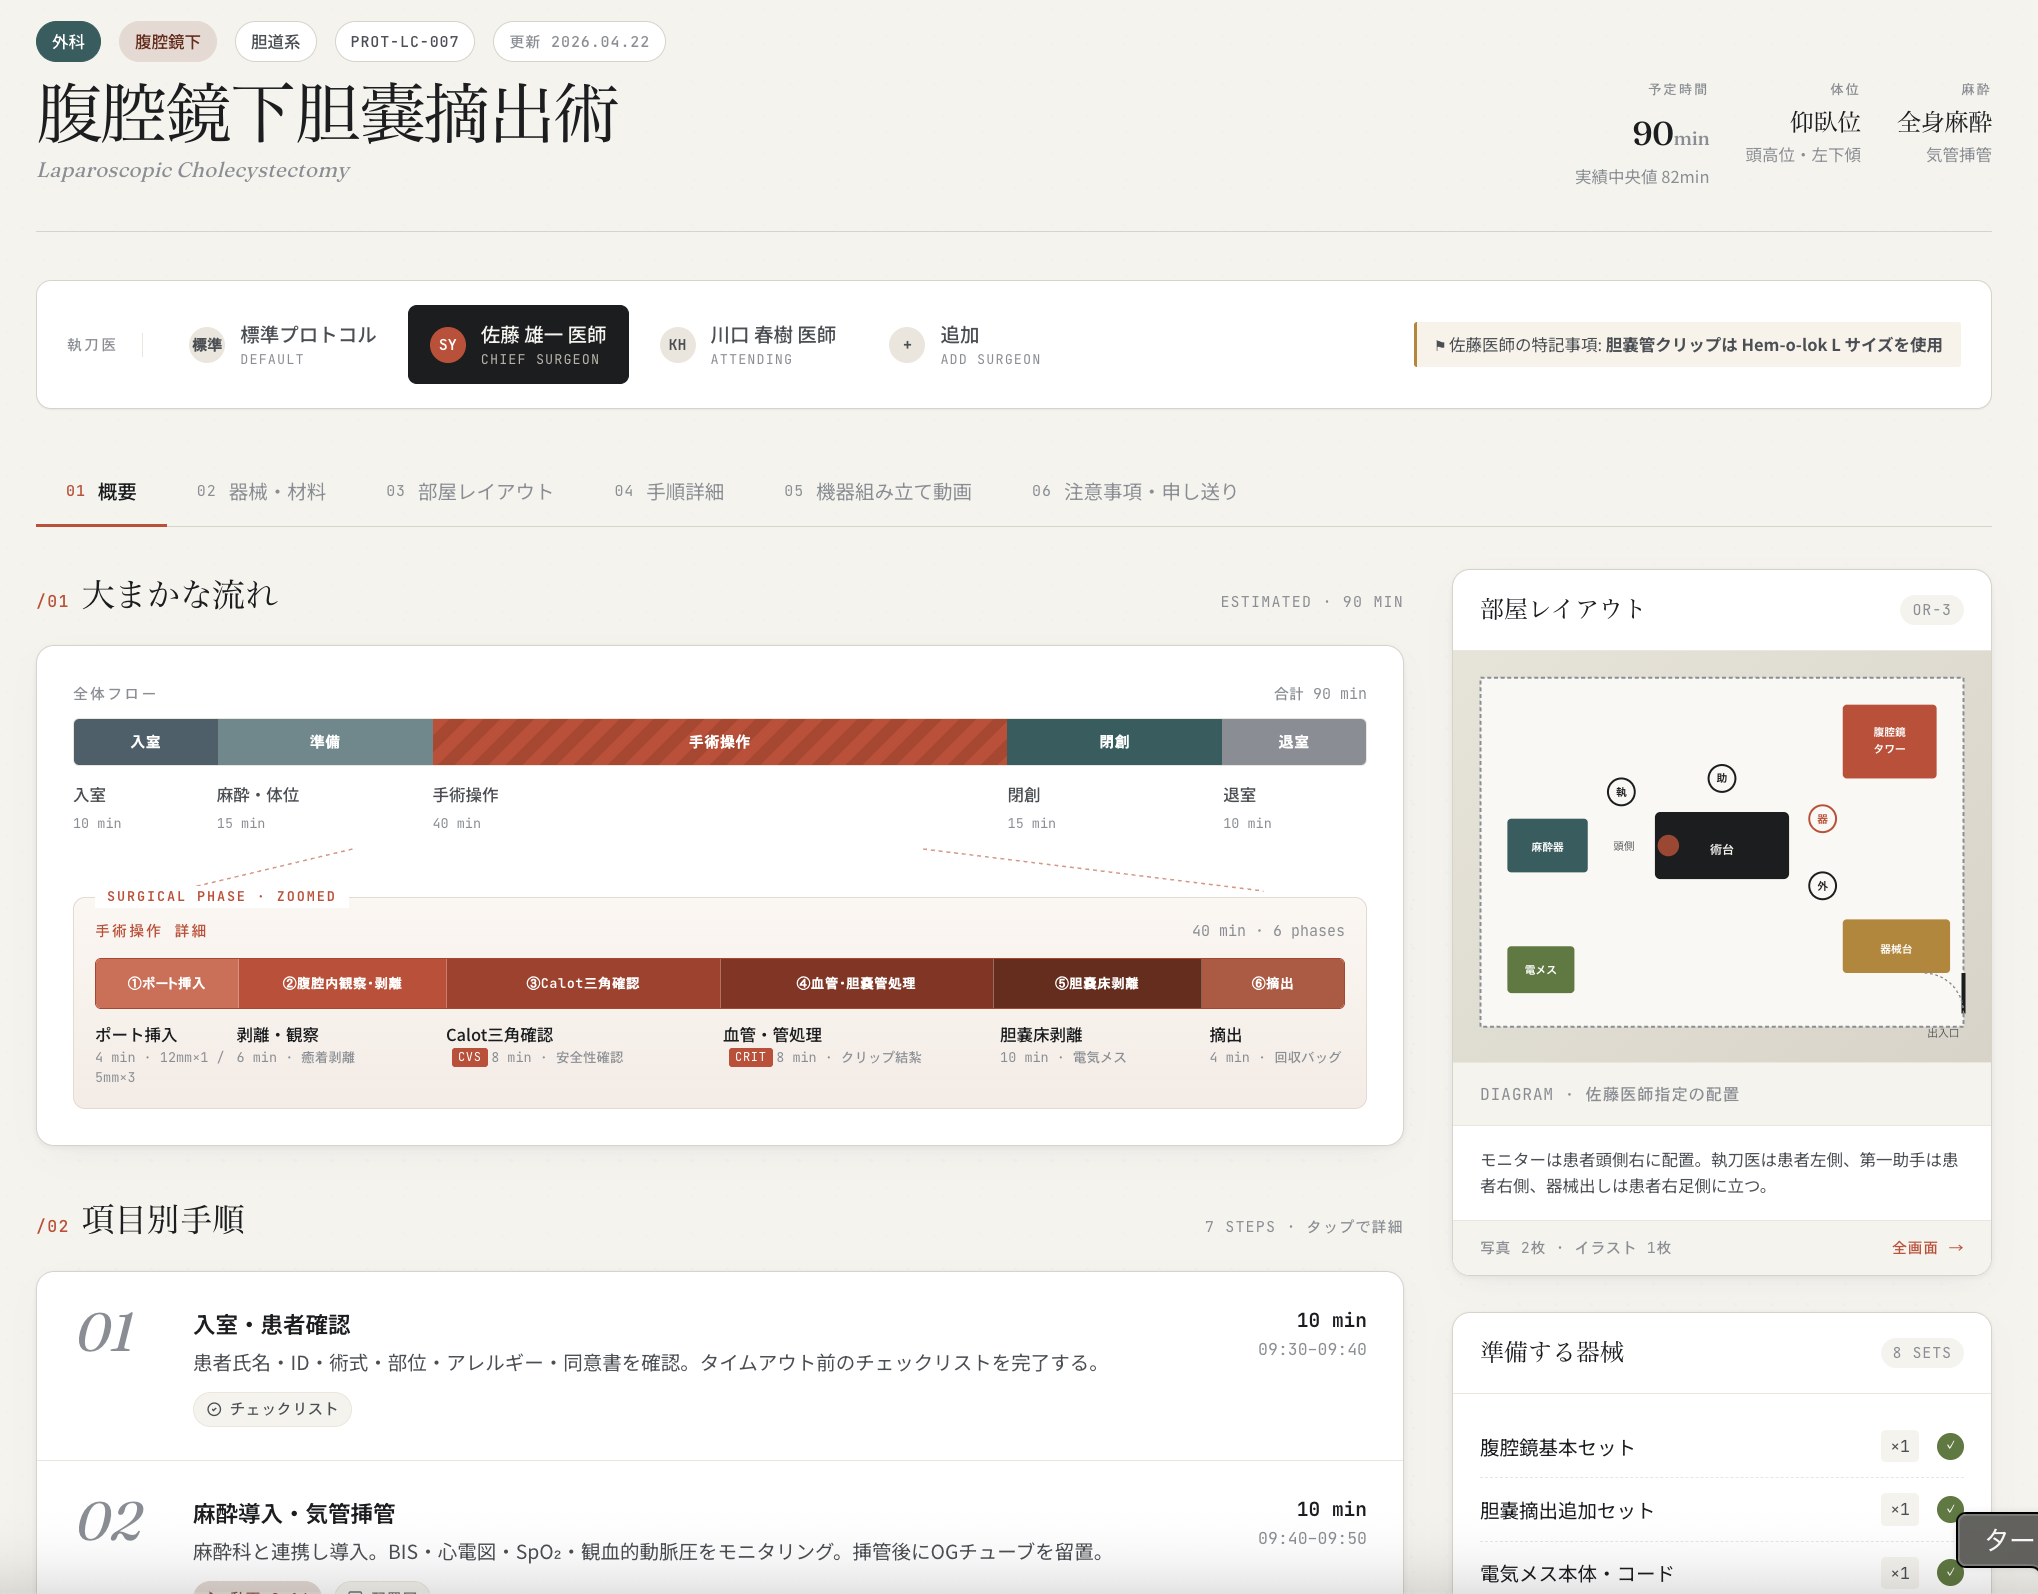Click the circle-check icon in チェックリスト chip
This screenshot has height=1594, width=2038.
[x=214, y=1409]
